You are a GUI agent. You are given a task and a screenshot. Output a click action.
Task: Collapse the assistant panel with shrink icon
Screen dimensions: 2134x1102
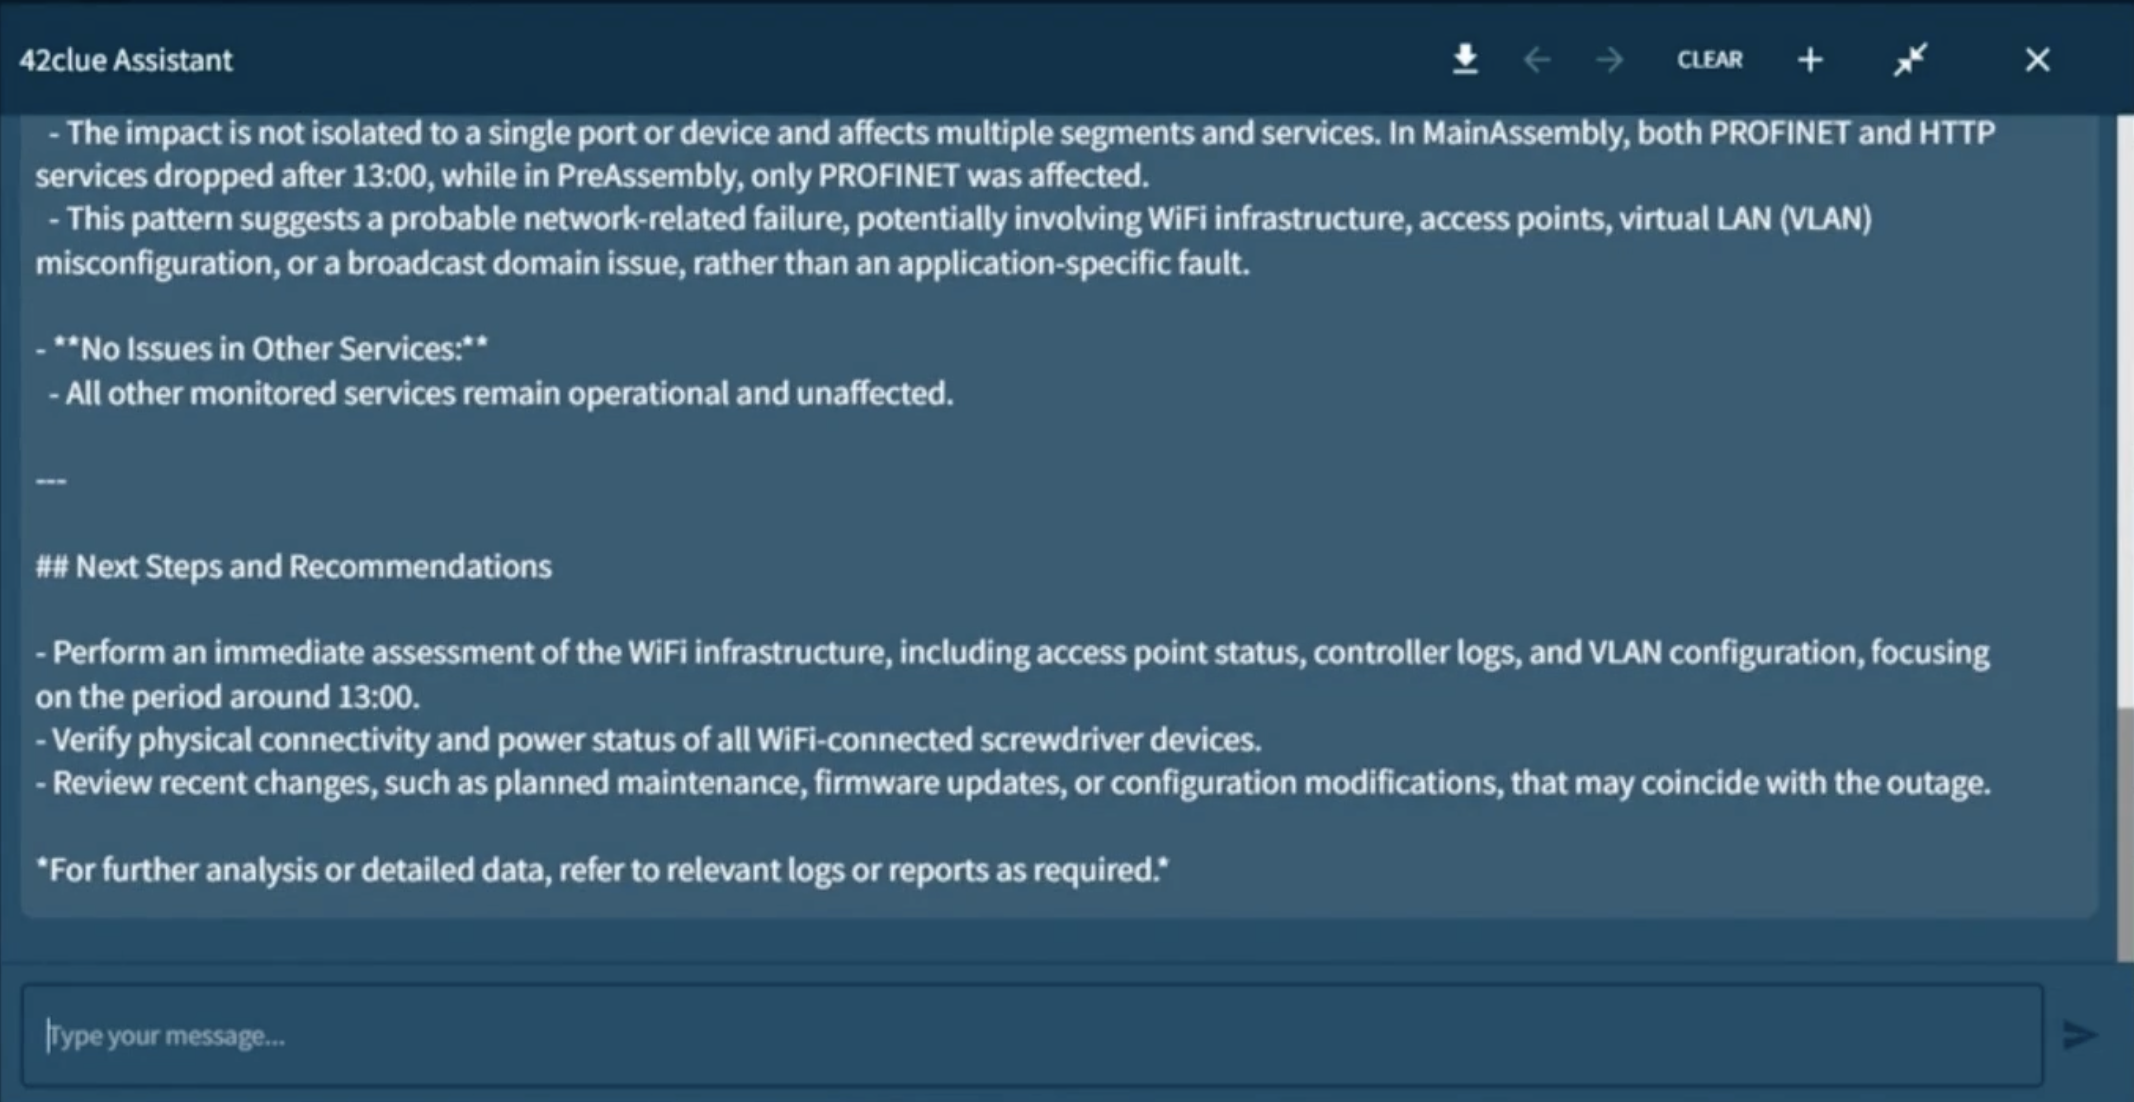1910,60
